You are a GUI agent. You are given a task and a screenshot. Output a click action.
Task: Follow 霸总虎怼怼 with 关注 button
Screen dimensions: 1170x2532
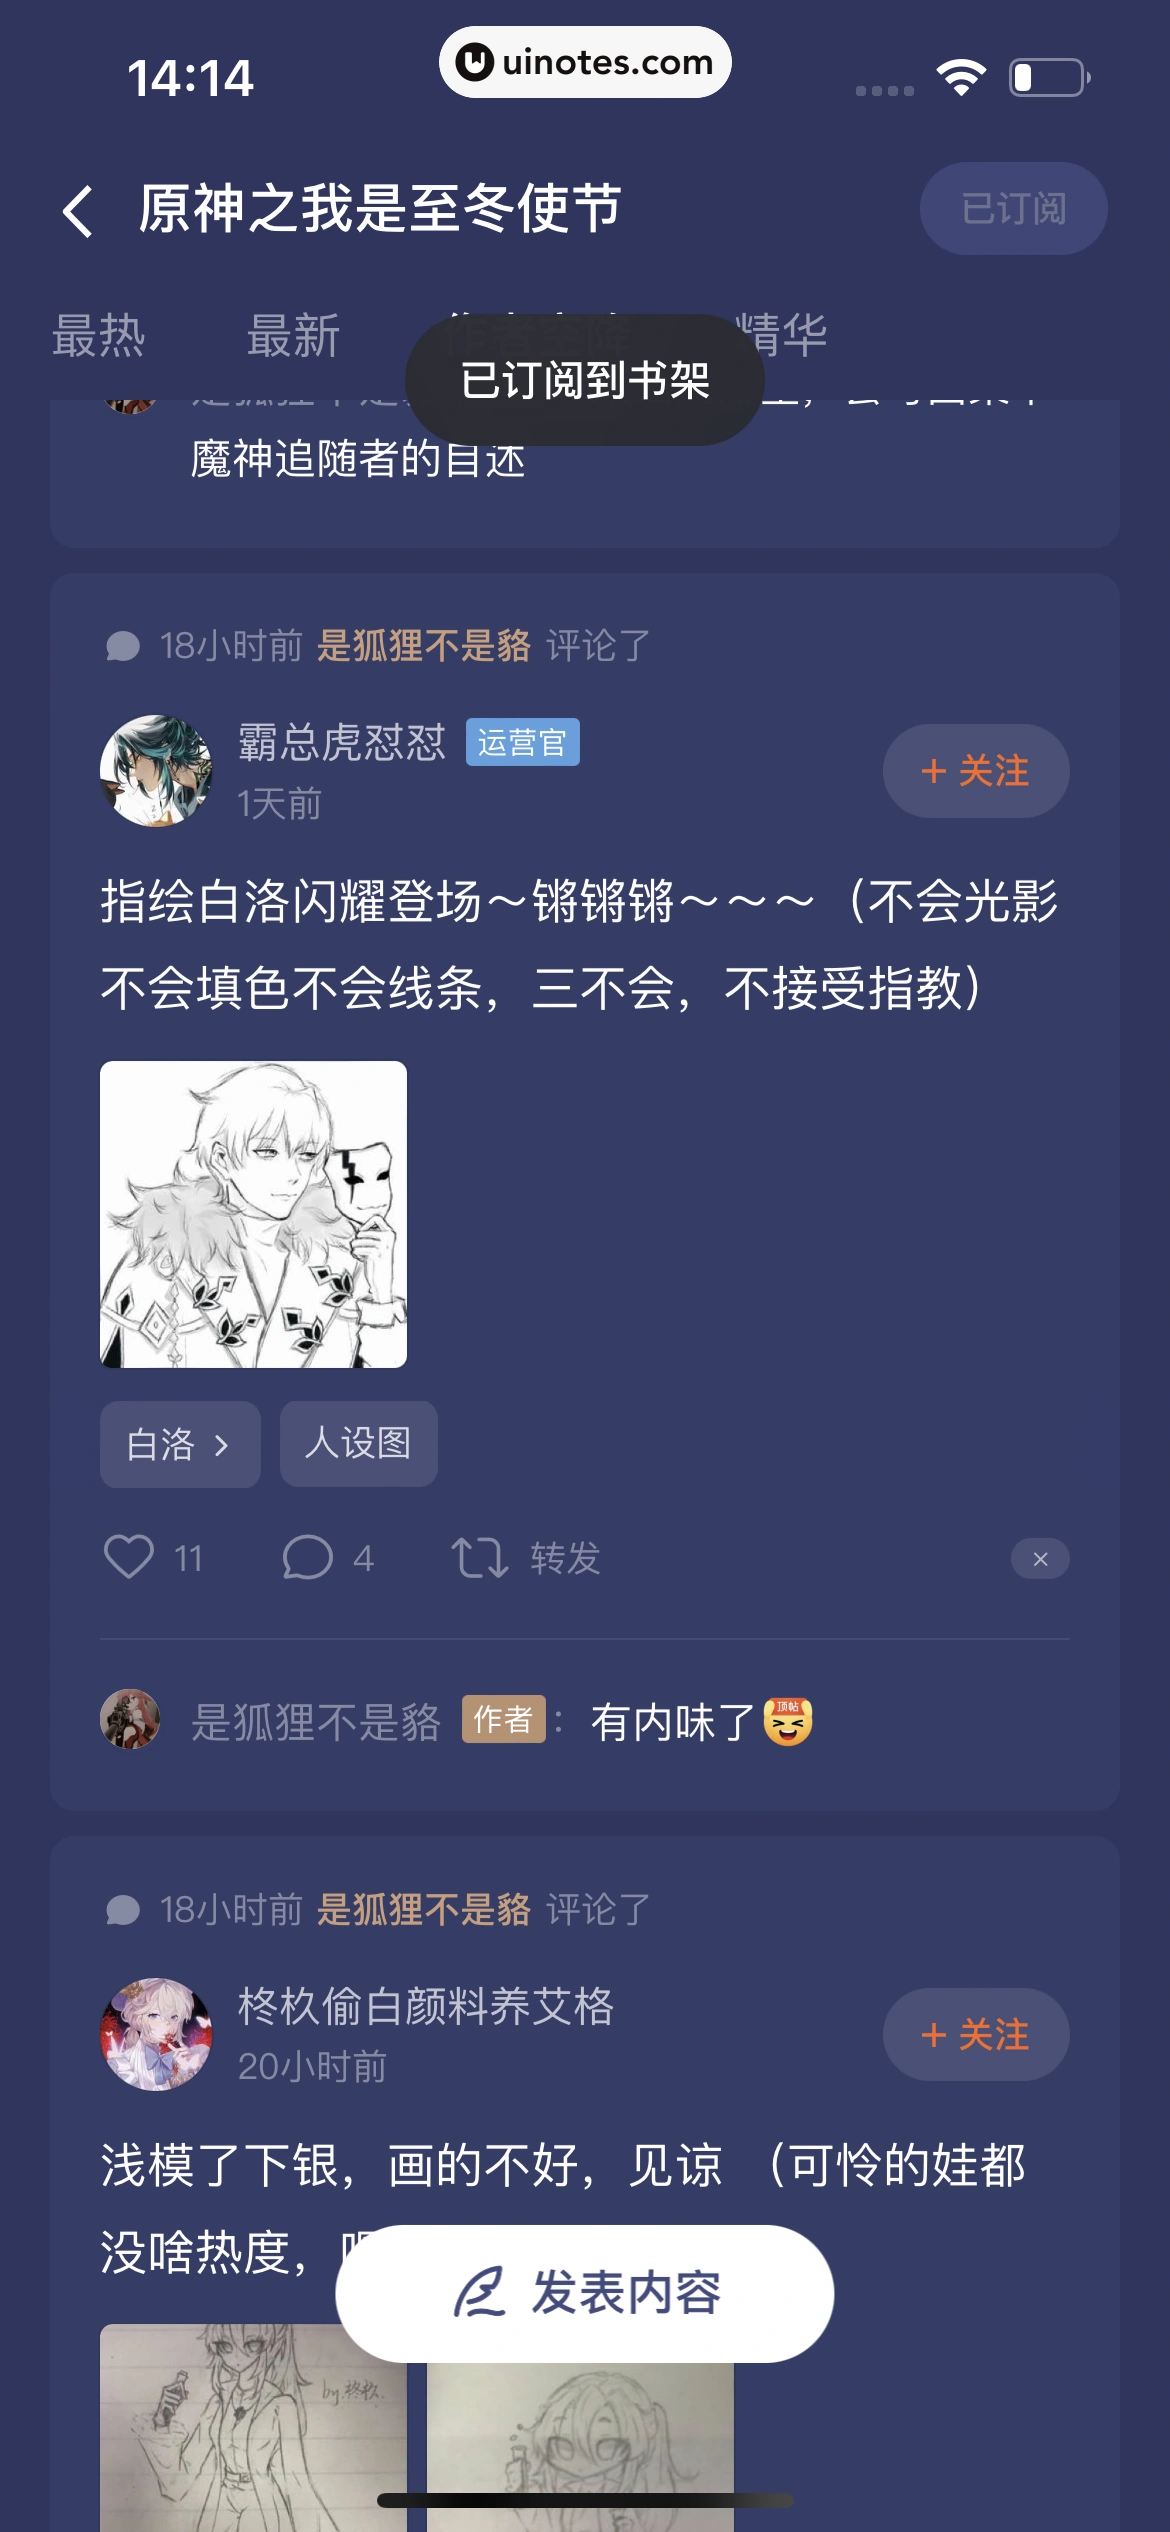[976, 771]
